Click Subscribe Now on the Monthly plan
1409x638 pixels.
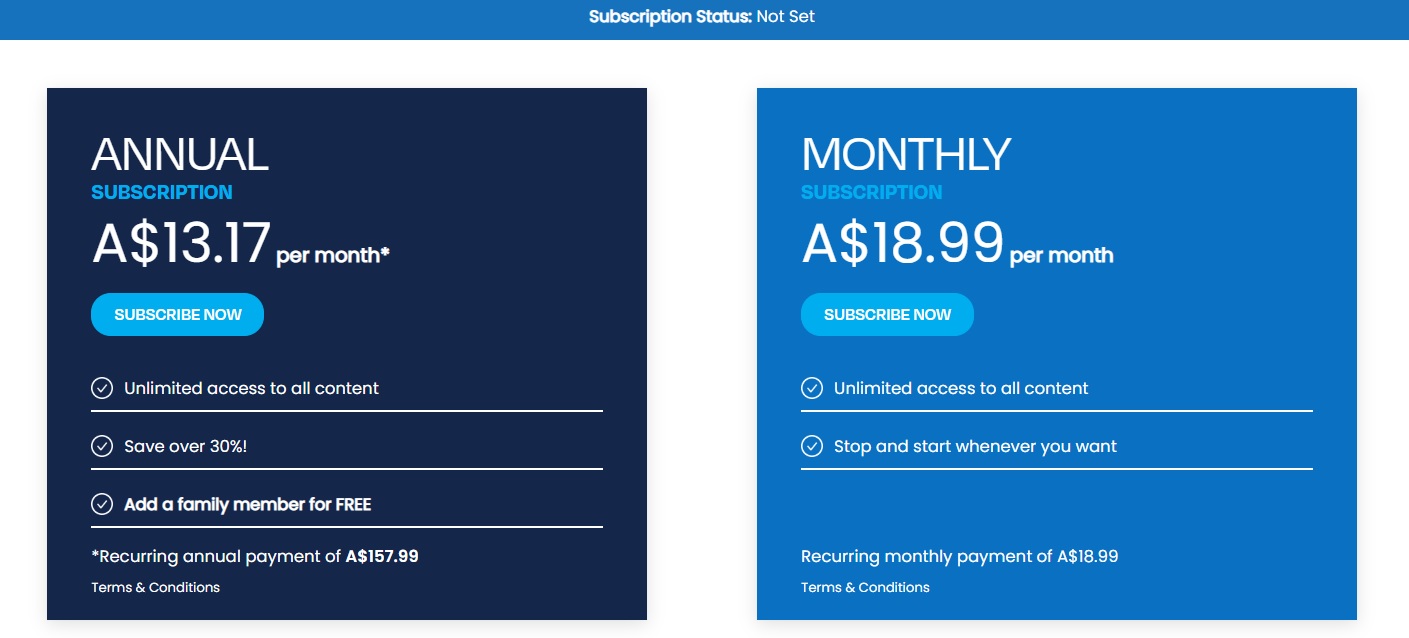point(887,314)
